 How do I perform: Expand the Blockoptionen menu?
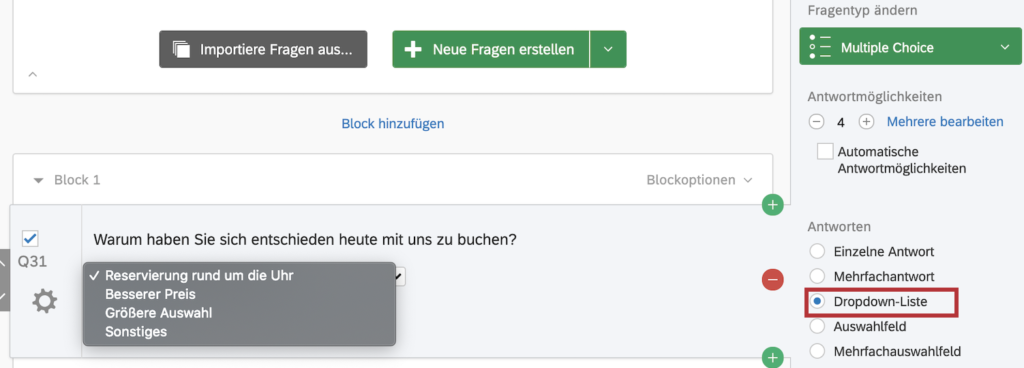click(699, 179)
